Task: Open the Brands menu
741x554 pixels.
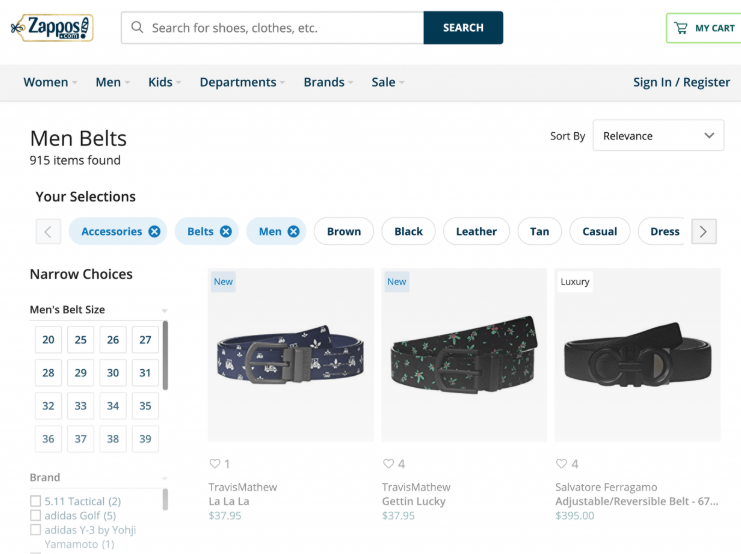Action: point(328,82)
